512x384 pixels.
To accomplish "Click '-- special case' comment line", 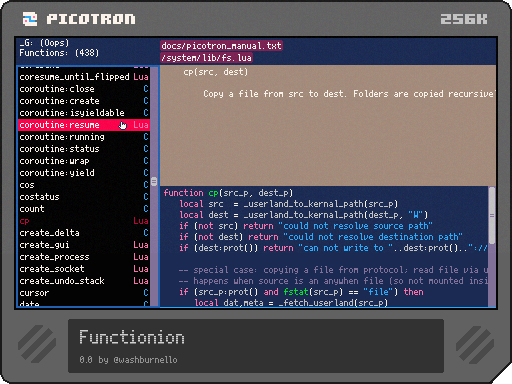I will [334, 270].
